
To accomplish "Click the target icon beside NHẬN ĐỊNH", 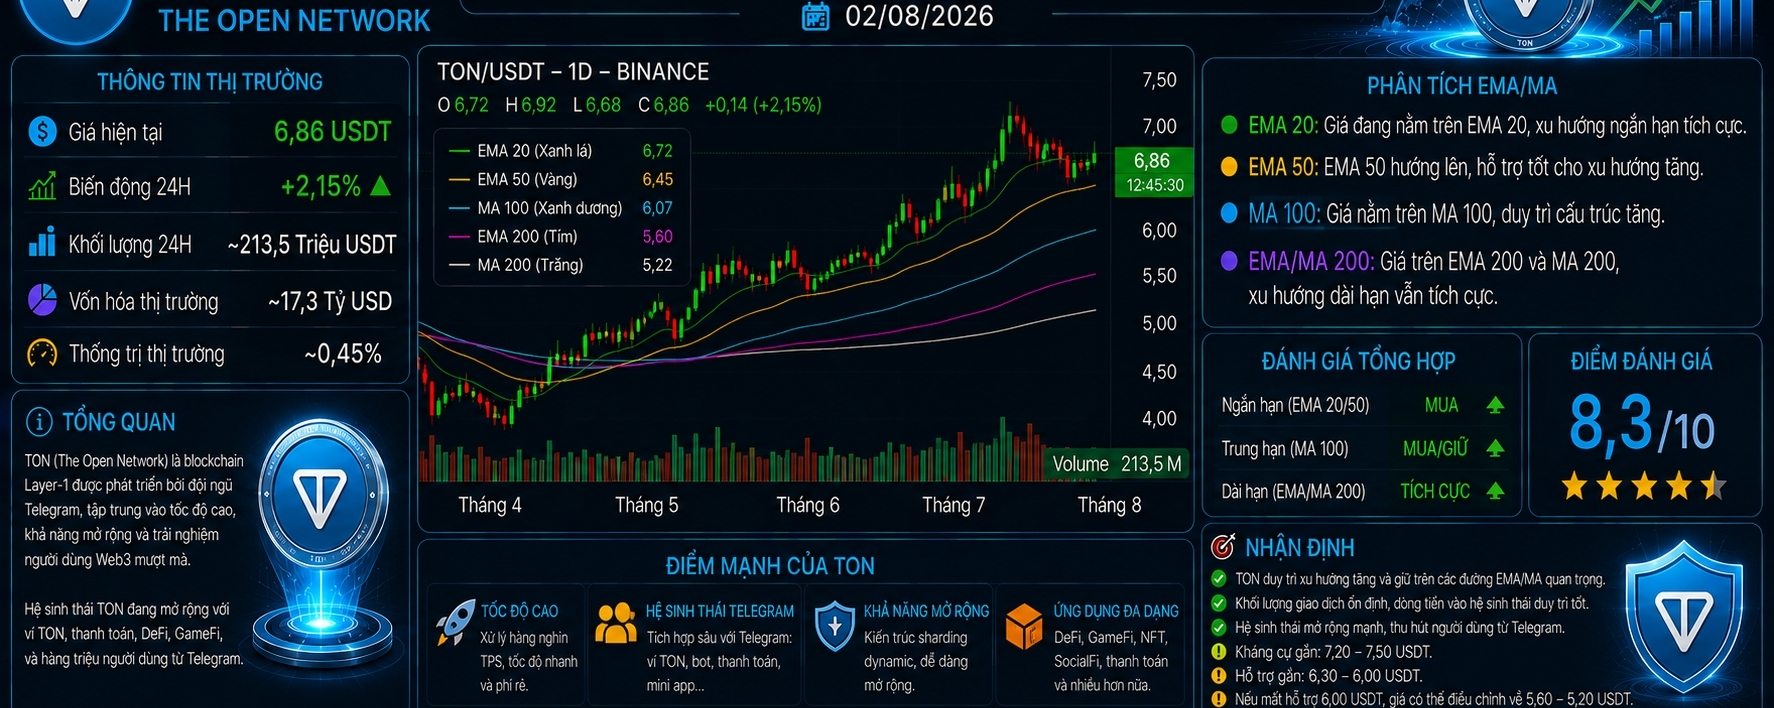I will point(1222,547).
